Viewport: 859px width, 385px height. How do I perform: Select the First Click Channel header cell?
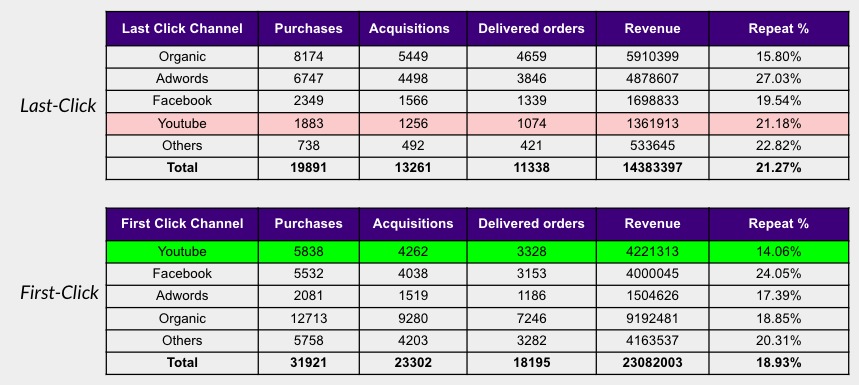[182, 223]
